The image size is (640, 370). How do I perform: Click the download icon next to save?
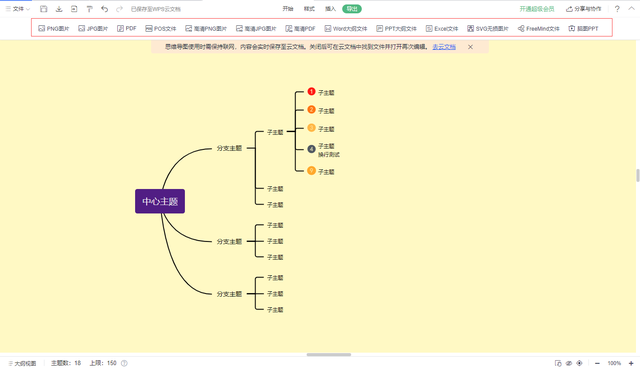59,9
